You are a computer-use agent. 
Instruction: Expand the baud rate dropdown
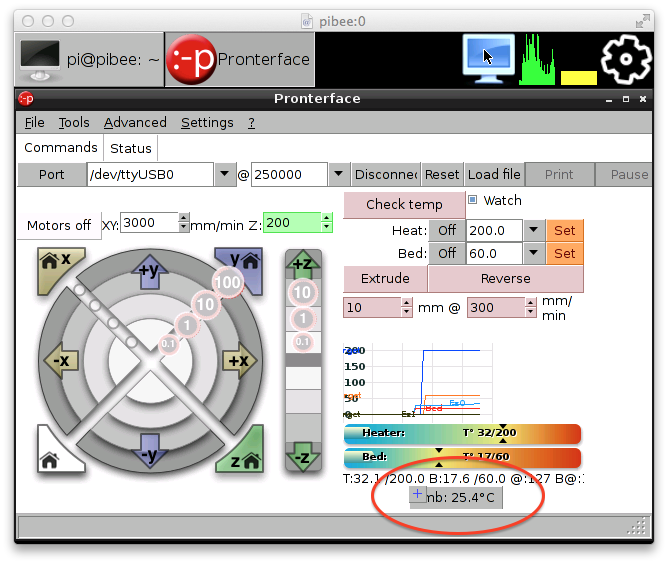[x=339, y=174]
